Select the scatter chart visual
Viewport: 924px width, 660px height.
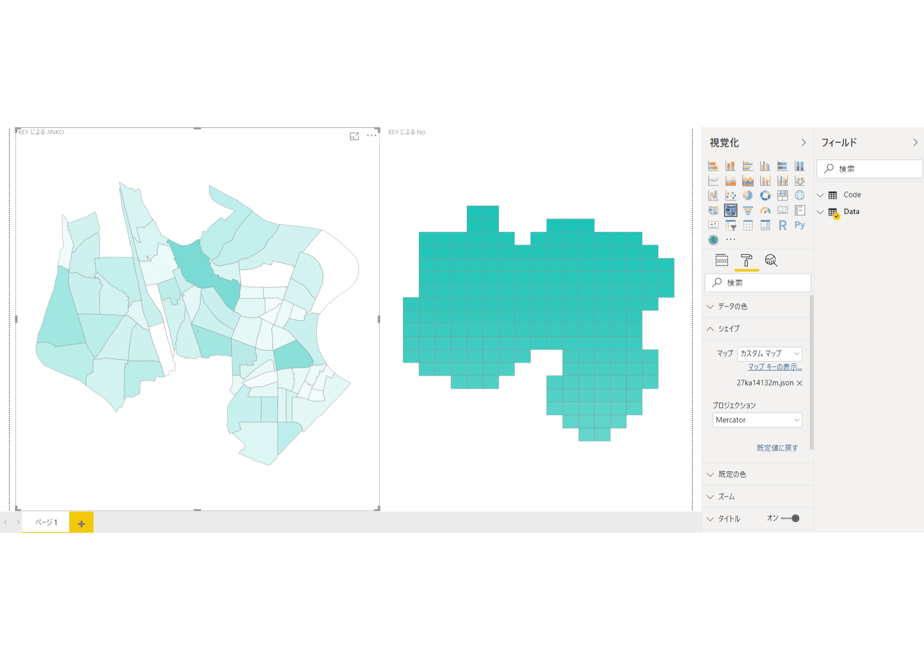[x=730, y=195]
